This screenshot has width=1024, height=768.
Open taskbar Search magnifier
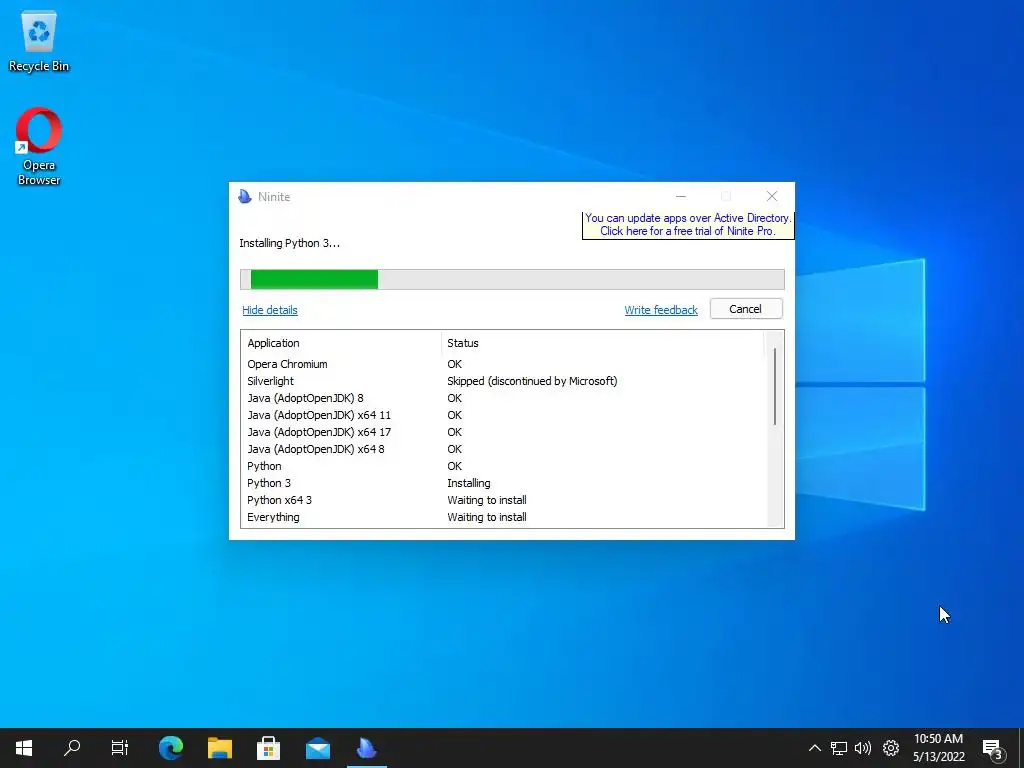(x=72, y=748)
